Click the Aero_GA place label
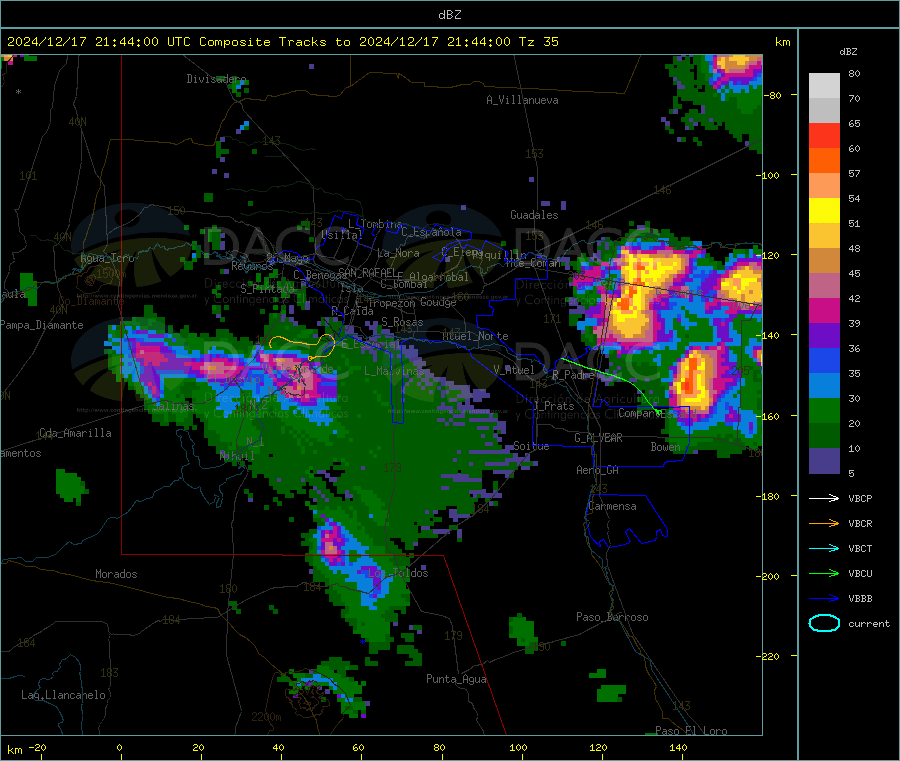900x761 pixels. 597,470
